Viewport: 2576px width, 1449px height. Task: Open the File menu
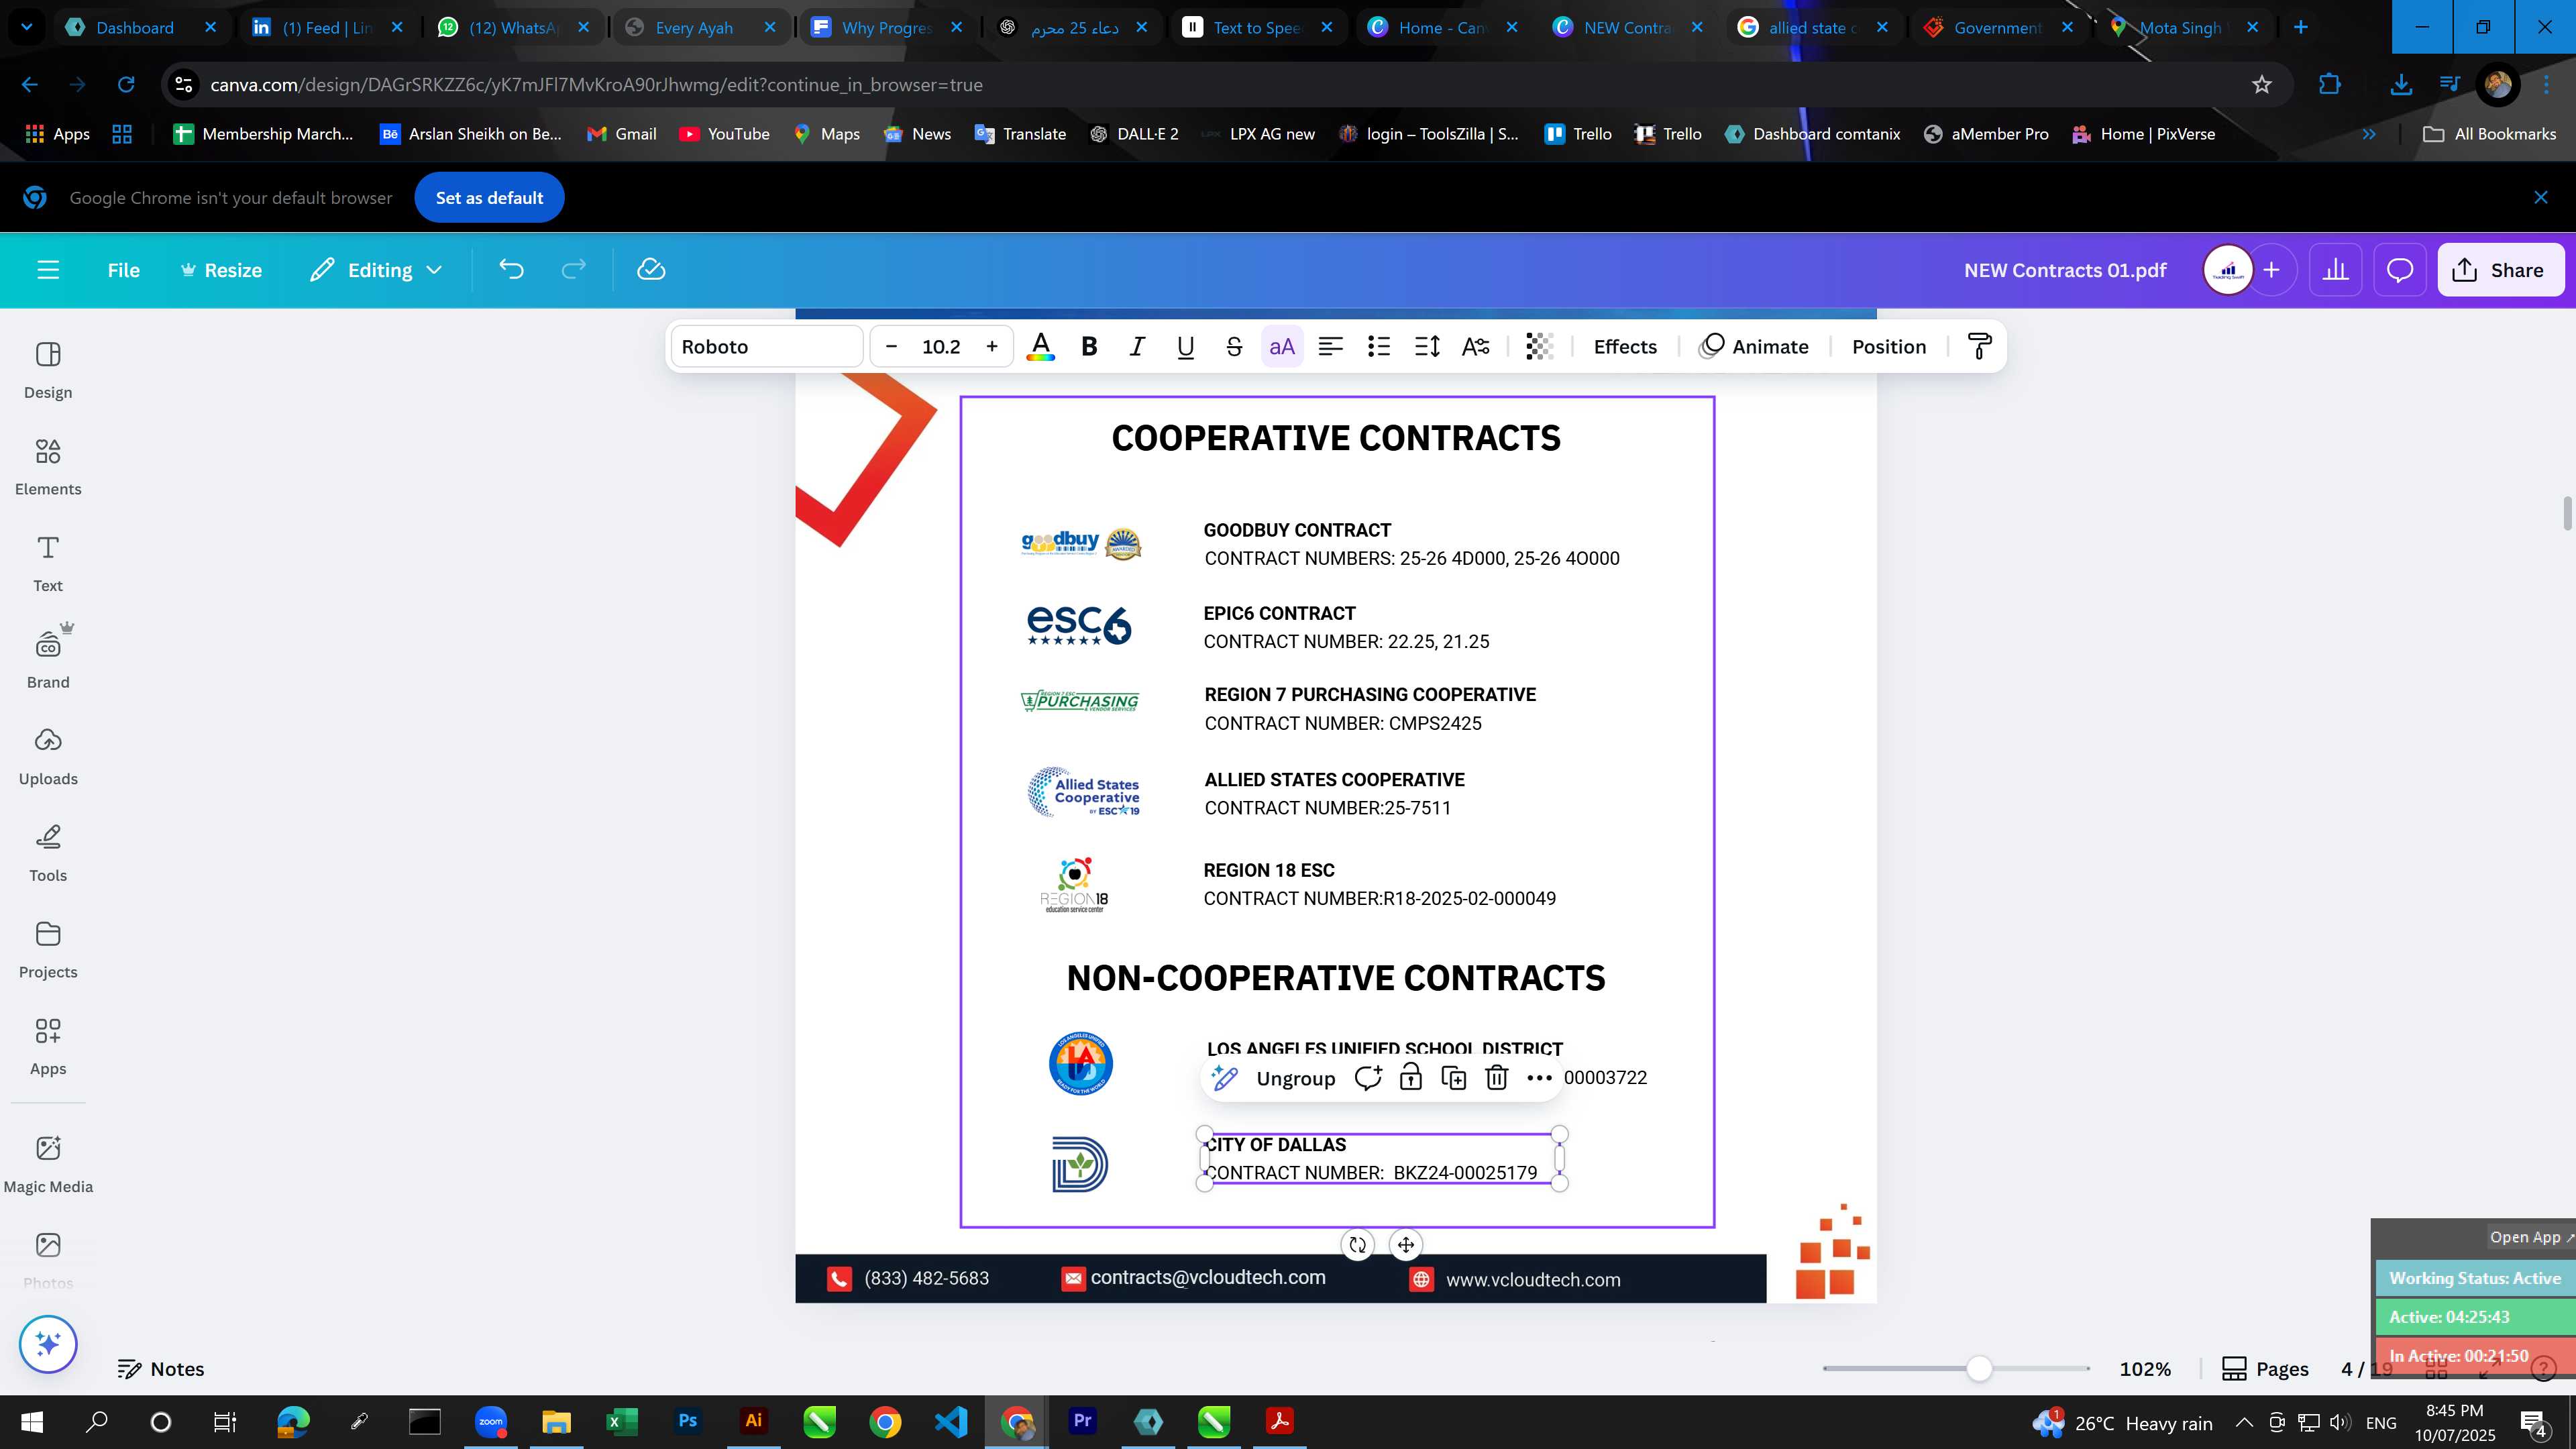(x=124, y=270)
